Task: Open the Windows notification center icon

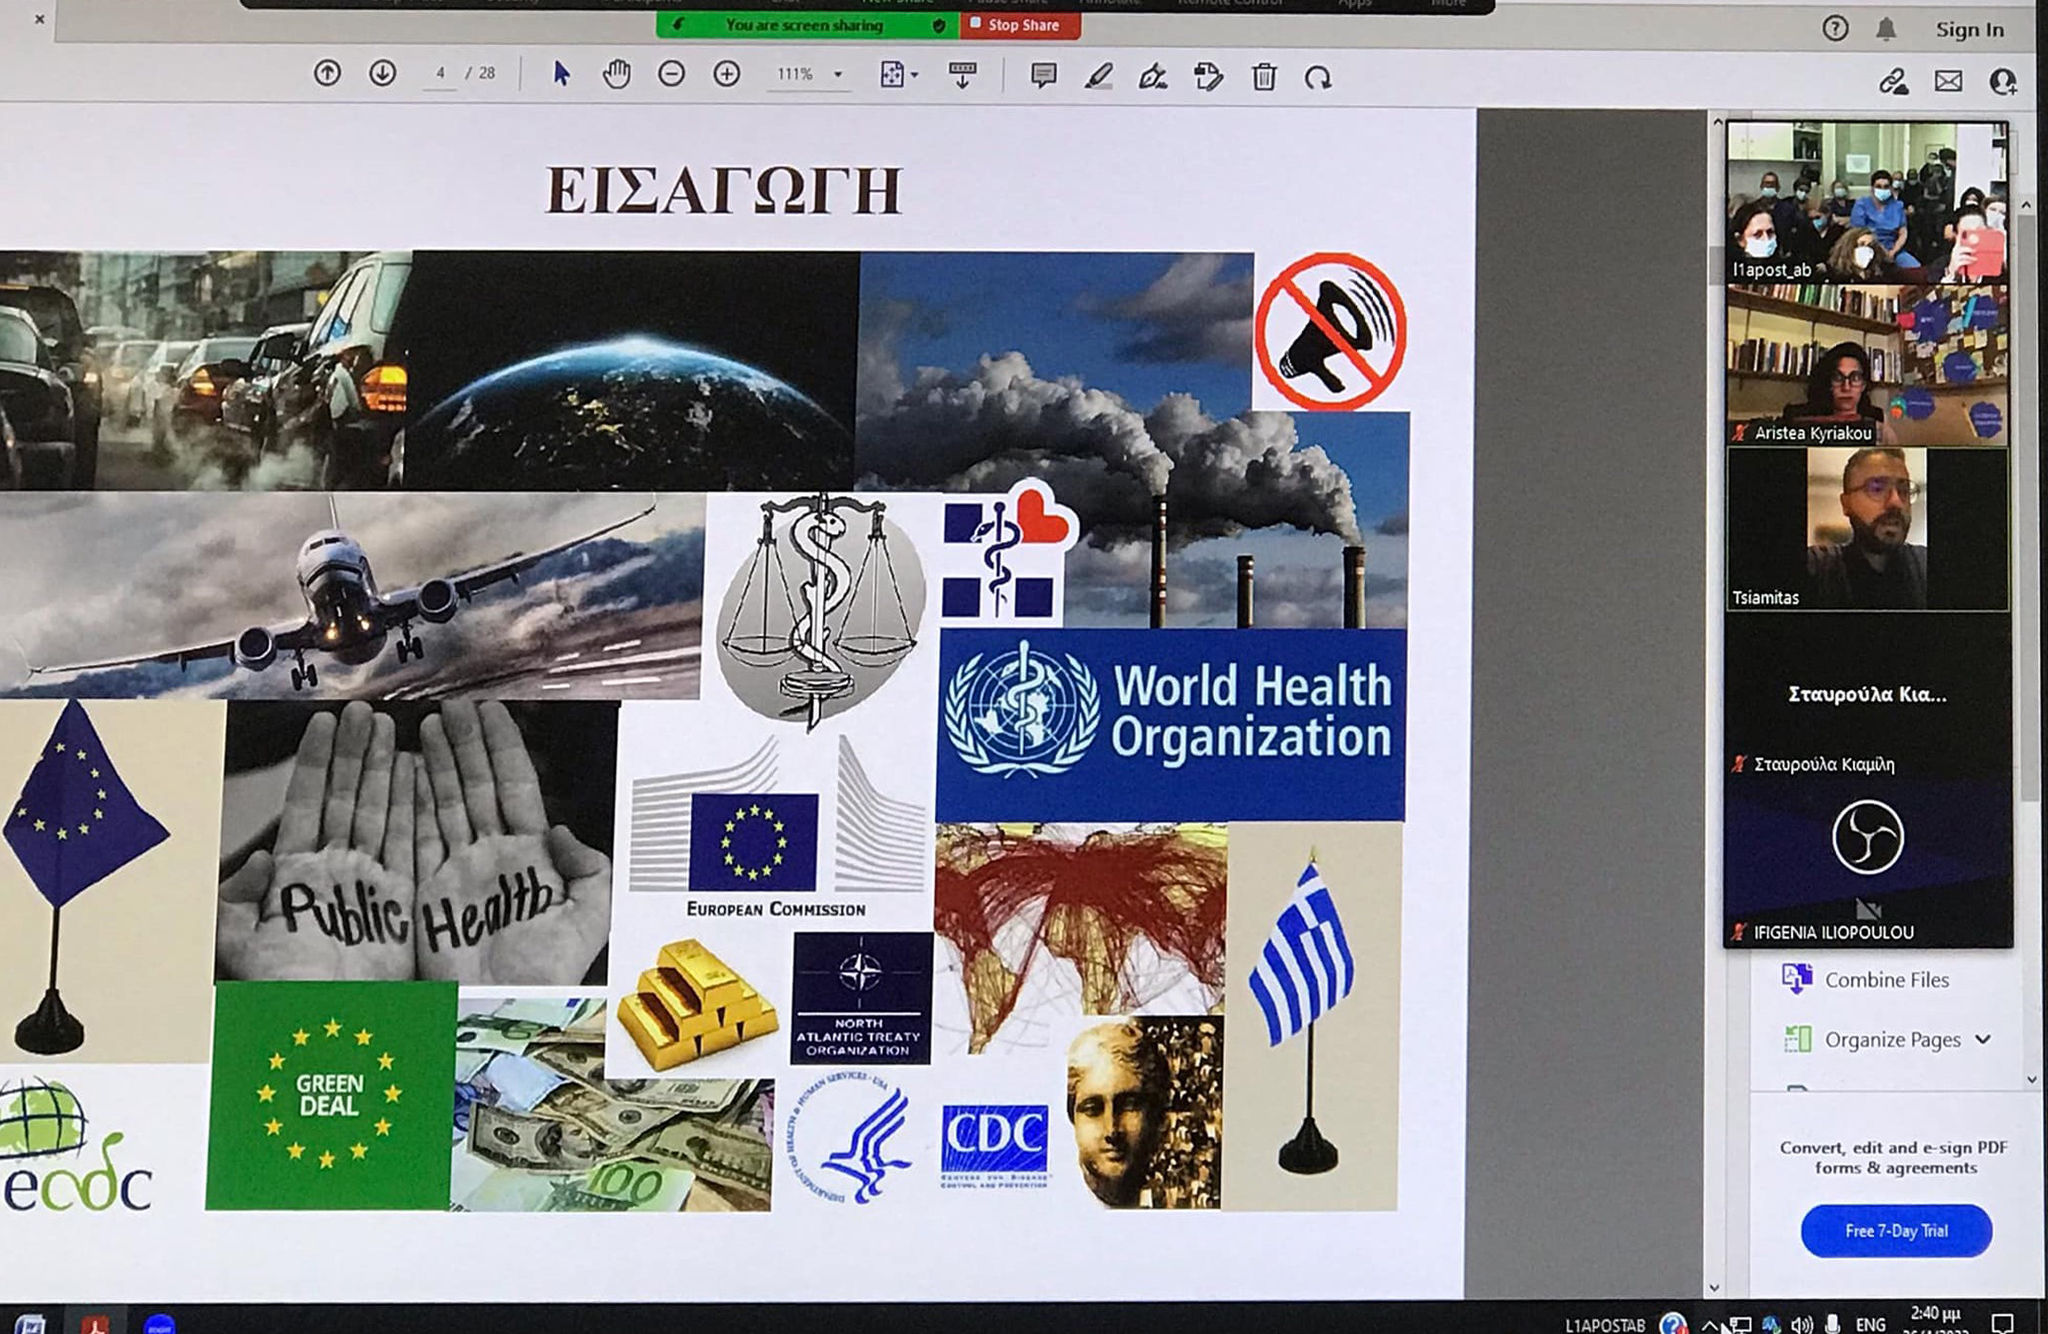Action: (2002, 1323)
